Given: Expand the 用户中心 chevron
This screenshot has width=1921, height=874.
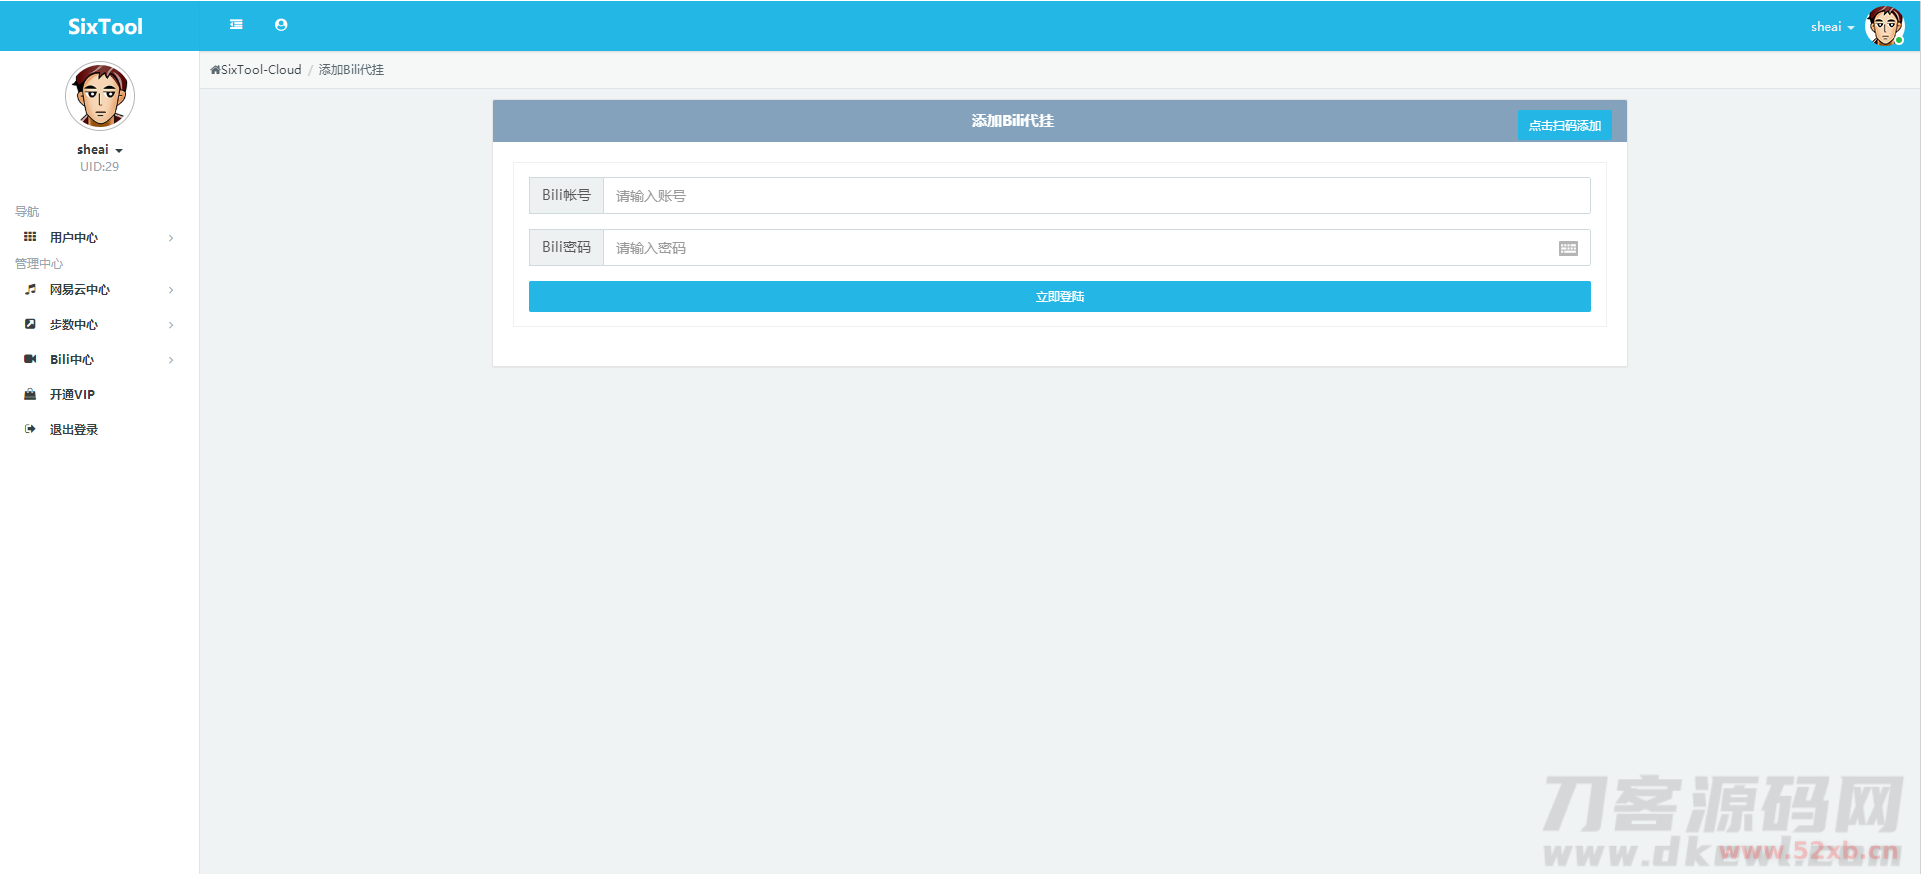Looking at the screenshot, I should (x=171, y=238).
